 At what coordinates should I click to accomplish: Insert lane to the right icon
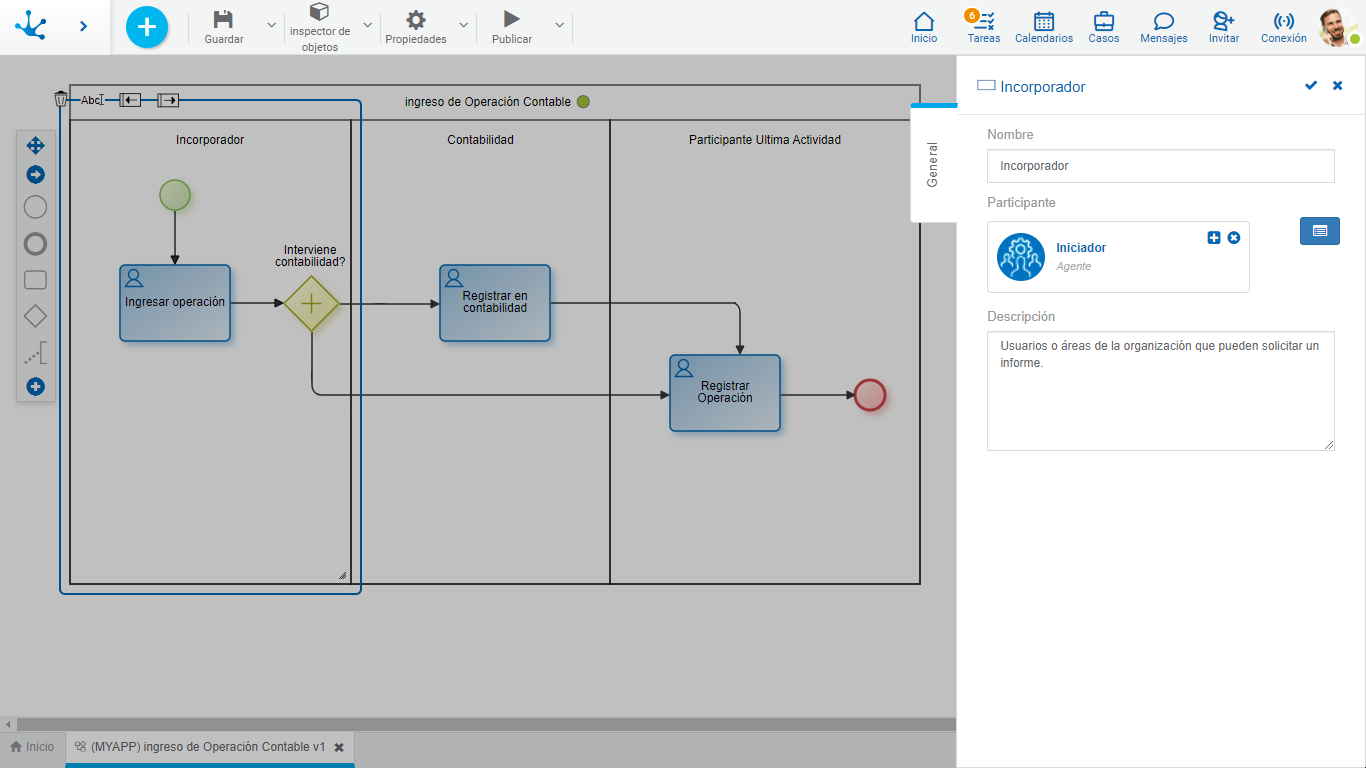(x=168, y=100)
